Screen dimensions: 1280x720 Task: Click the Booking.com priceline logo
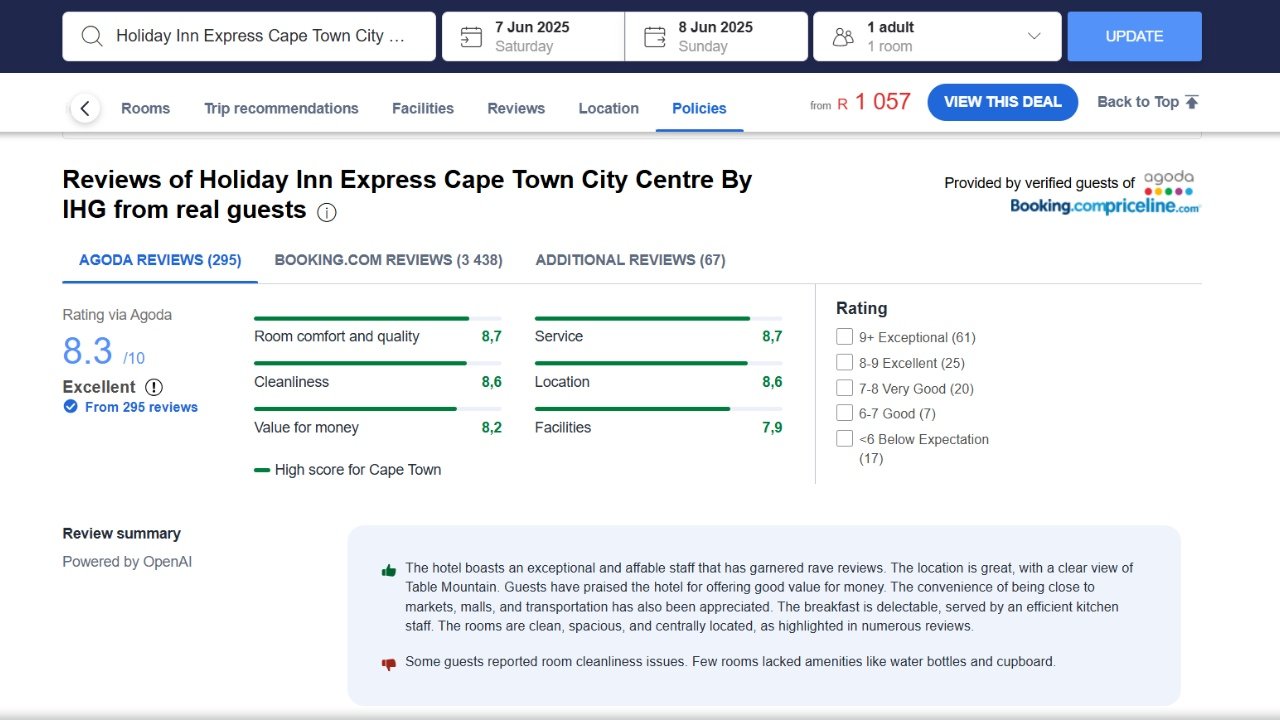1104,206
